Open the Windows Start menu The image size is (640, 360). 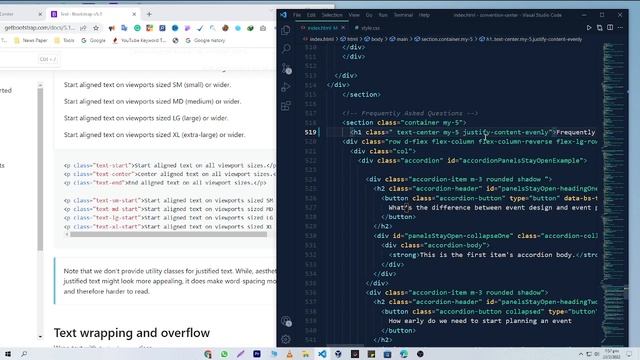8,354
